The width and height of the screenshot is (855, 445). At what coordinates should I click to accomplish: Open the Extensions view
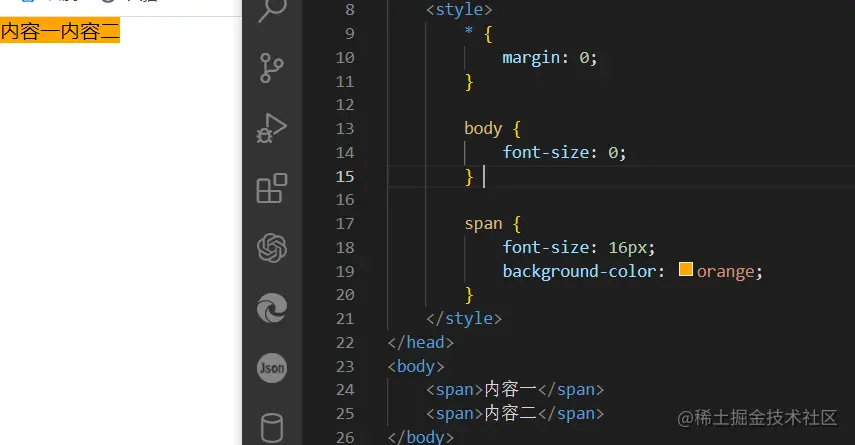pos(272,188)
